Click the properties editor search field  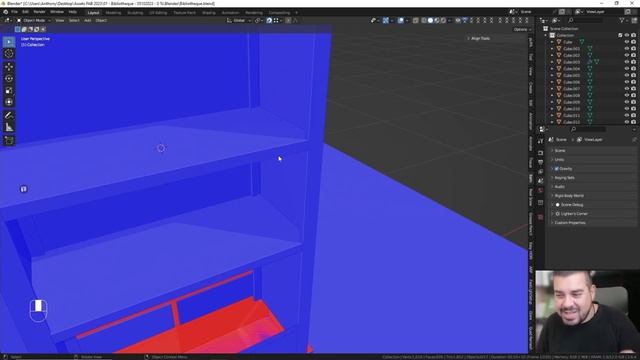click(588, 129)
